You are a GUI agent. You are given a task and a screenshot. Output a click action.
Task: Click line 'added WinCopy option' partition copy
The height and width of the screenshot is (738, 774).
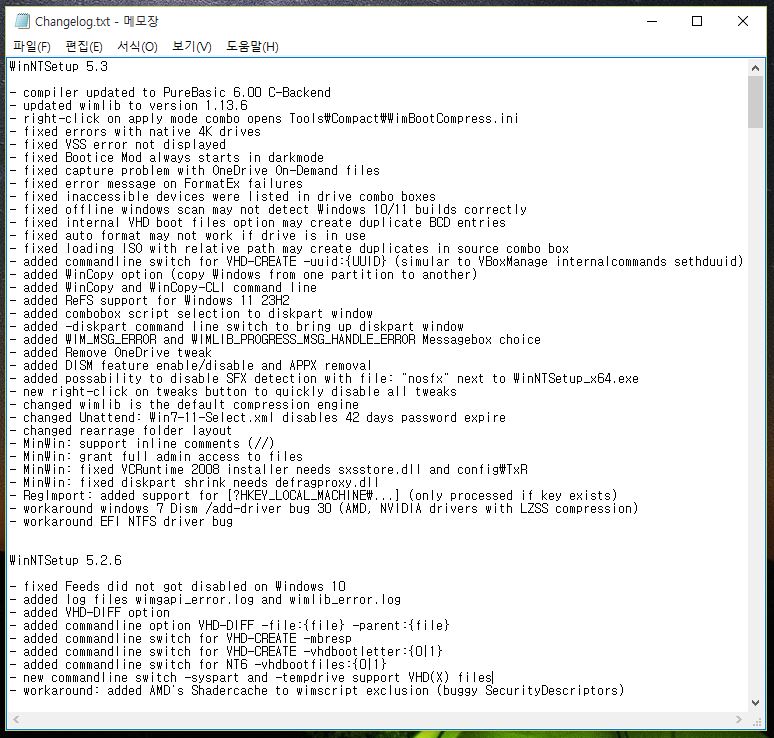coord(243,274)
